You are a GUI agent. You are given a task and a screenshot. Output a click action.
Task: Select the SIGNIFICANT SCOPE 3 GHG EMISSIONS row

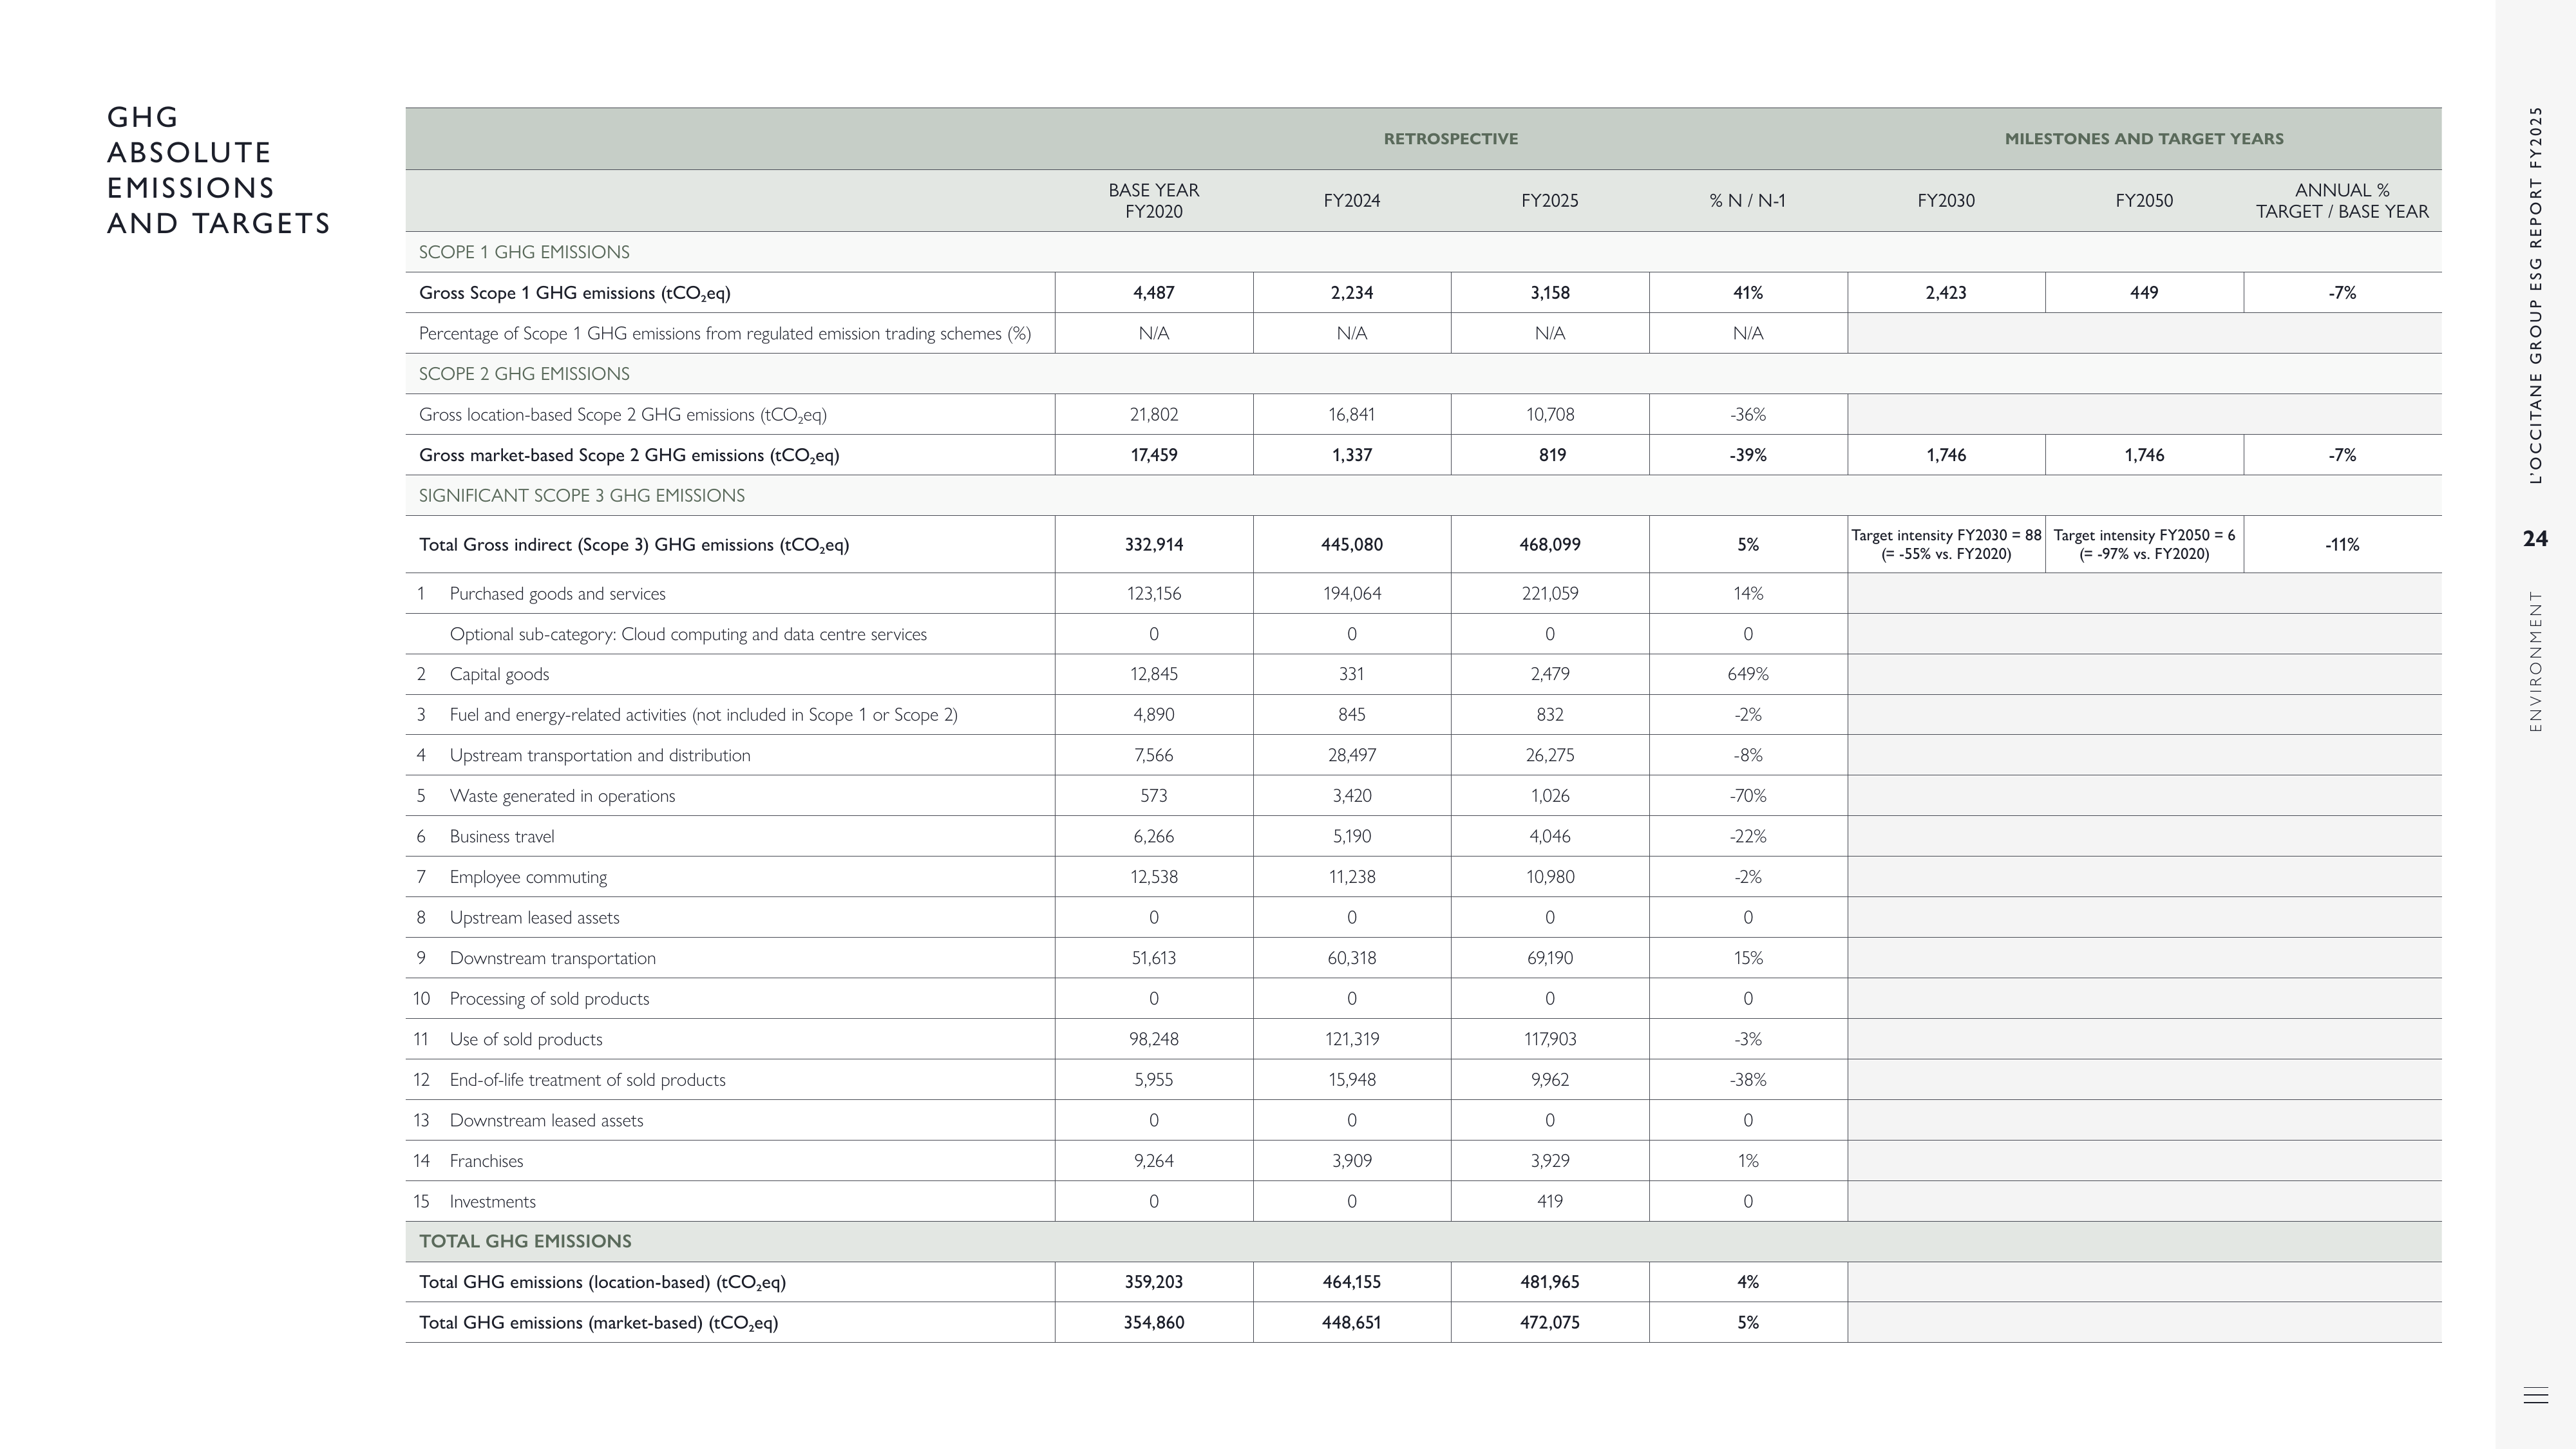pos(1423,495)
